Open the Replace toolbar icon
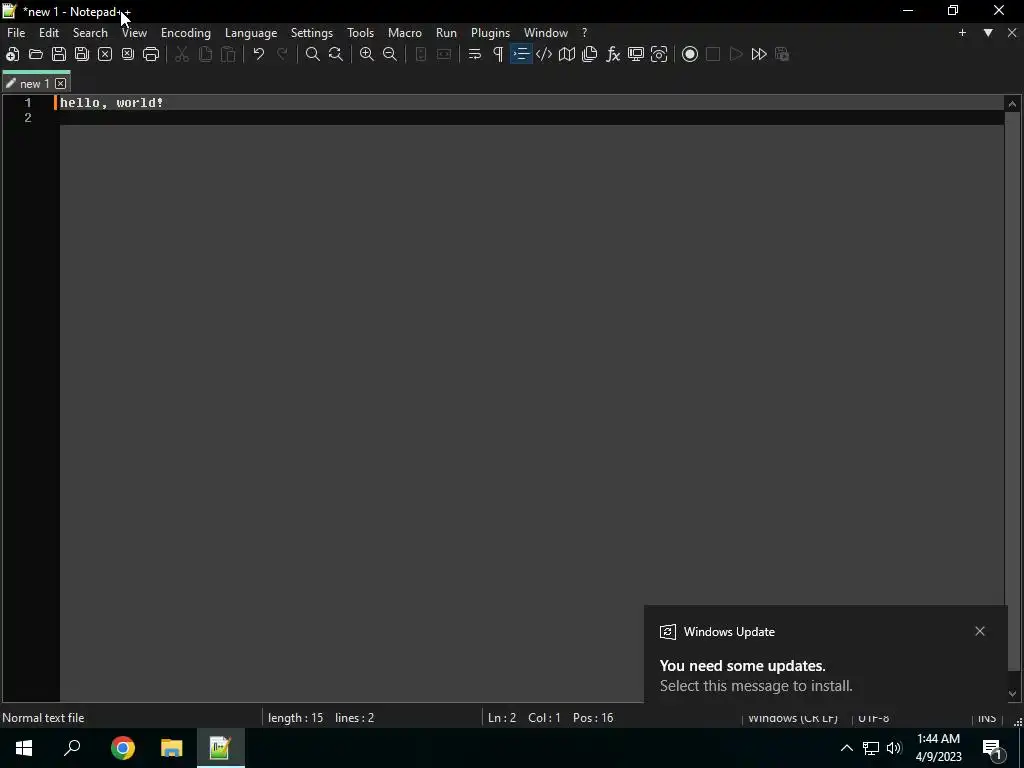The width and height of the screenshot is (1024, 768). click(x=336, y=54)
